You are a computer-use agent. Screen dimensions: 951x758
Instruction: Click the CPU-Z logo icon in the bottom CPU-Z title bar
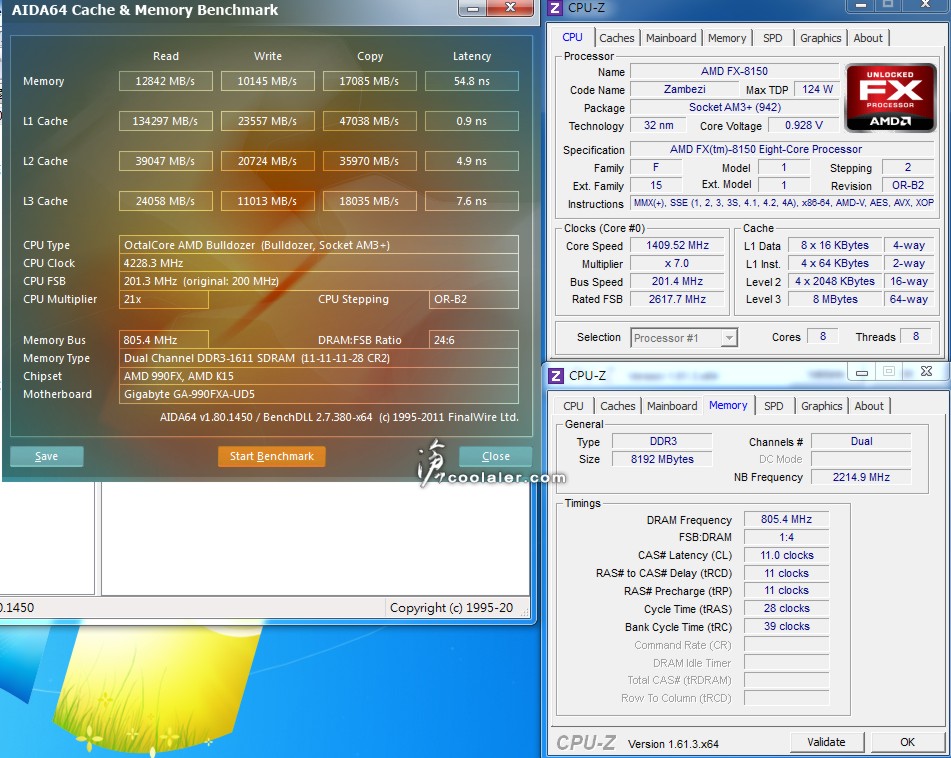(x=556, y=375)
